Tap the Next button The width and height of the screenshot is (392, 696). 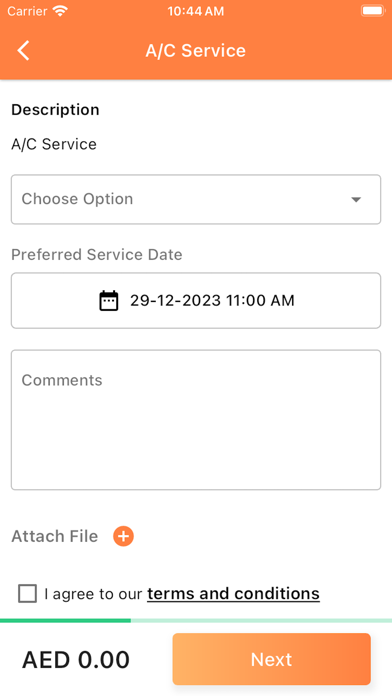272,659
